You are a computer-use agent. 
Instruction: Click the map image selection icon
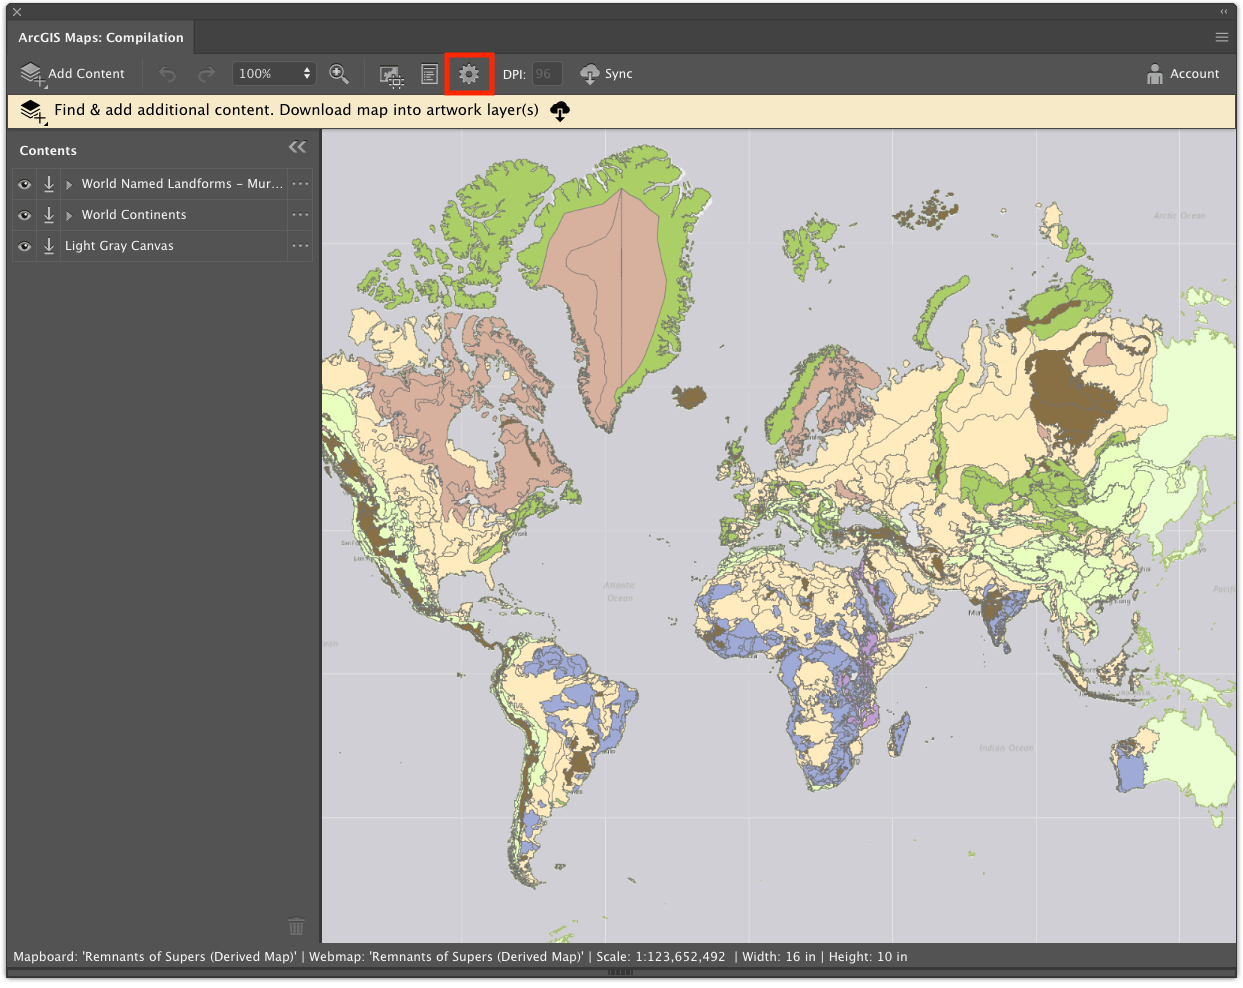tap(391, 75)
